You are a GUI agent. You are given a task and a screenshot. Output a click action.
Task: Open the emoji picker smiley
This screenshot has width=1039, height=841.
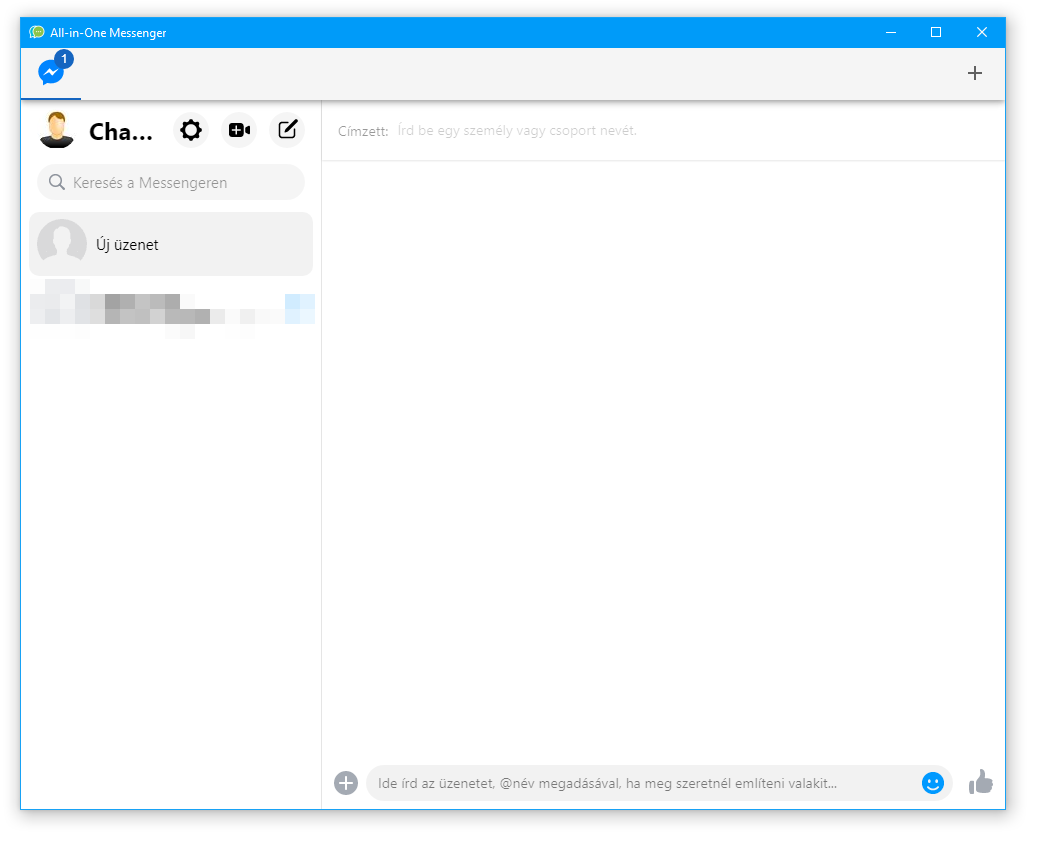click(932, 783)
